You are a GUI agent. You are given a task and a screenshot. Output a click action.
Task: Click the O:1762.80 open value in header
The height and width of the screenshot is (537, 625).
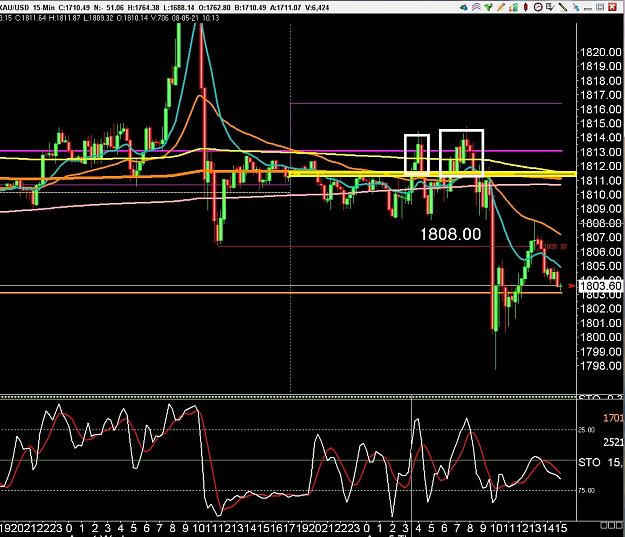coord(215,8)
